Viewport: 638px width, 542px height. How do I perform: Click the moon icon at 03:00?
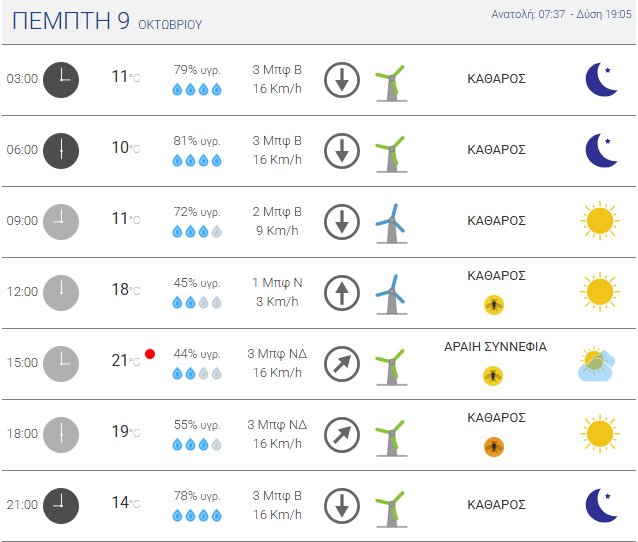click(x=600, y=79)
